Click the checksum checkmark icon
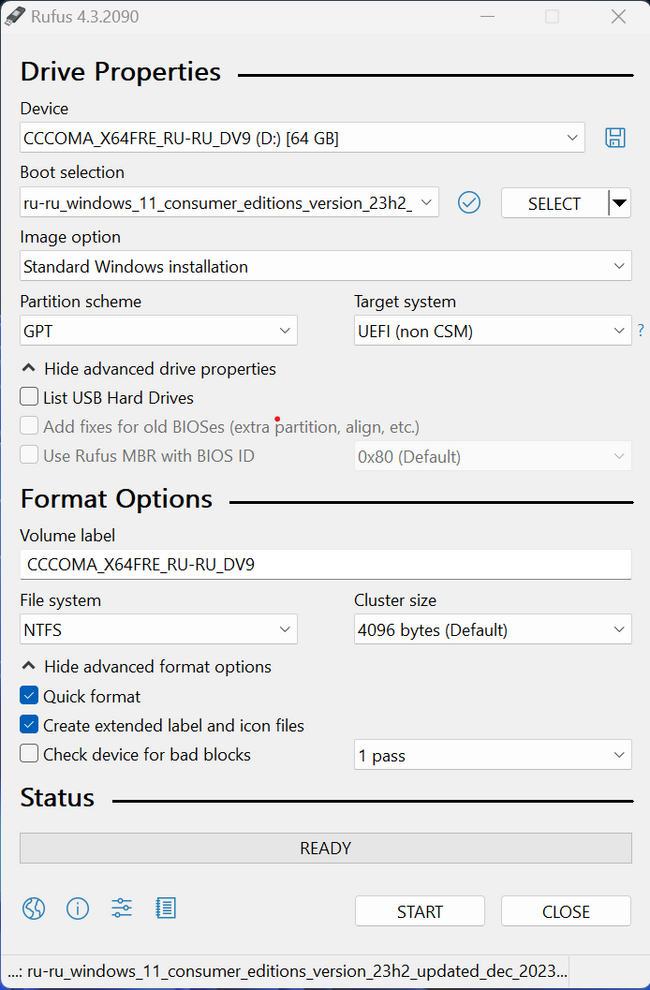This screenshot has height=990, width=650. point(469,203)
